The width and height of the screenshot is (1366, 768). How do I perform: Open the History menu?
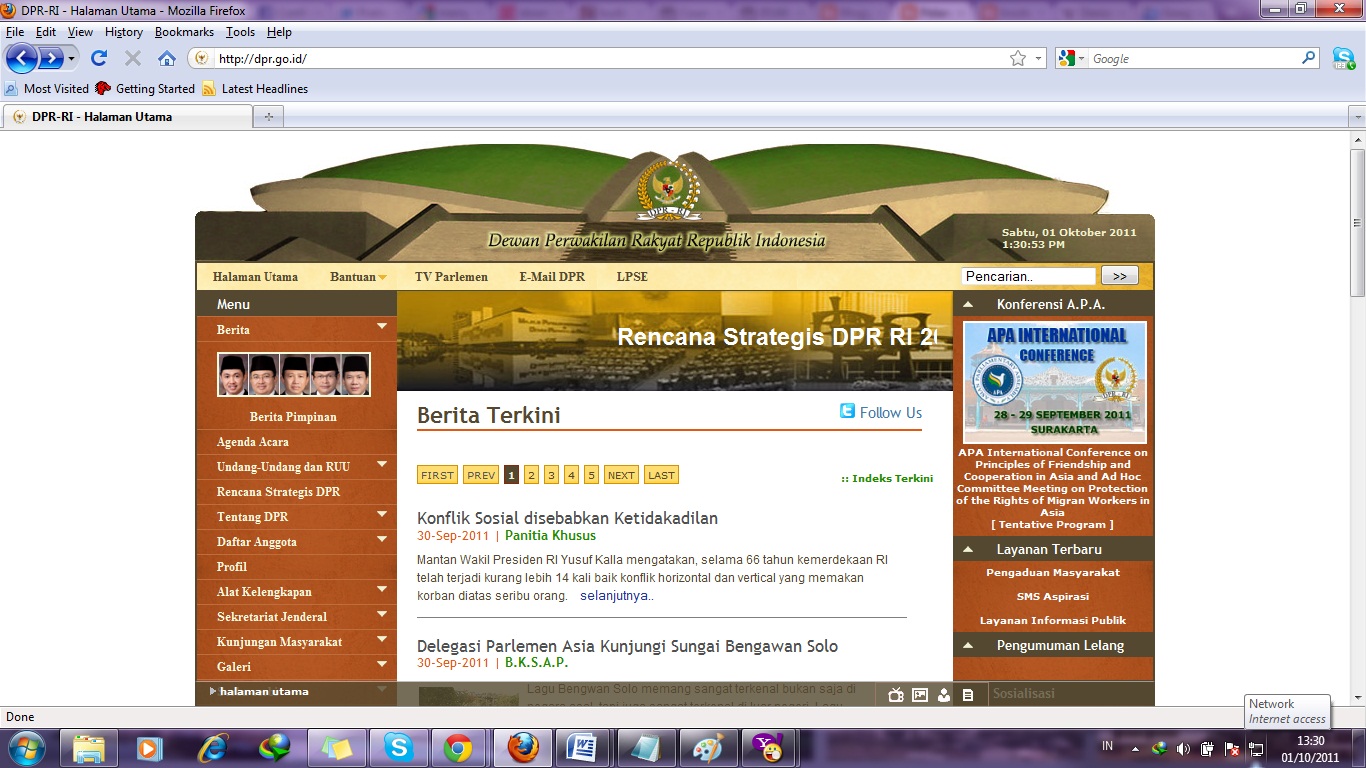pos(124,32)
